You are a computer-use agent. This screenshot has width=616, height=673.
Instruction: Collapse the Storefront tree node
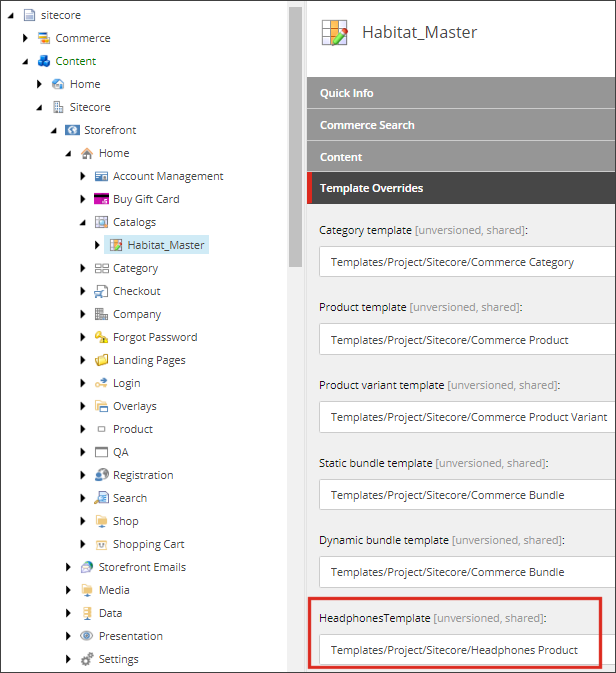tap(54, 130)
